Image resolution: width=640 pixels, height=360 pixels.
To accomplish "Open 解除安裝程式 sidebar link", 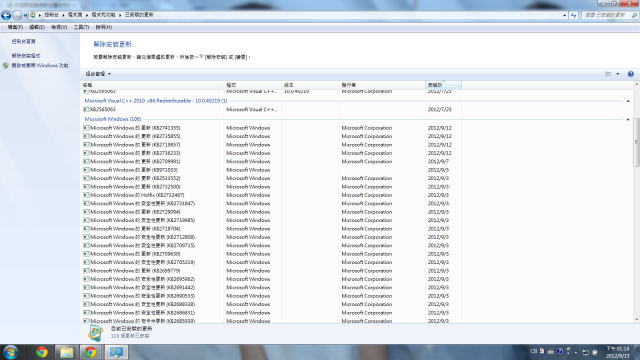I will [26, 56].
